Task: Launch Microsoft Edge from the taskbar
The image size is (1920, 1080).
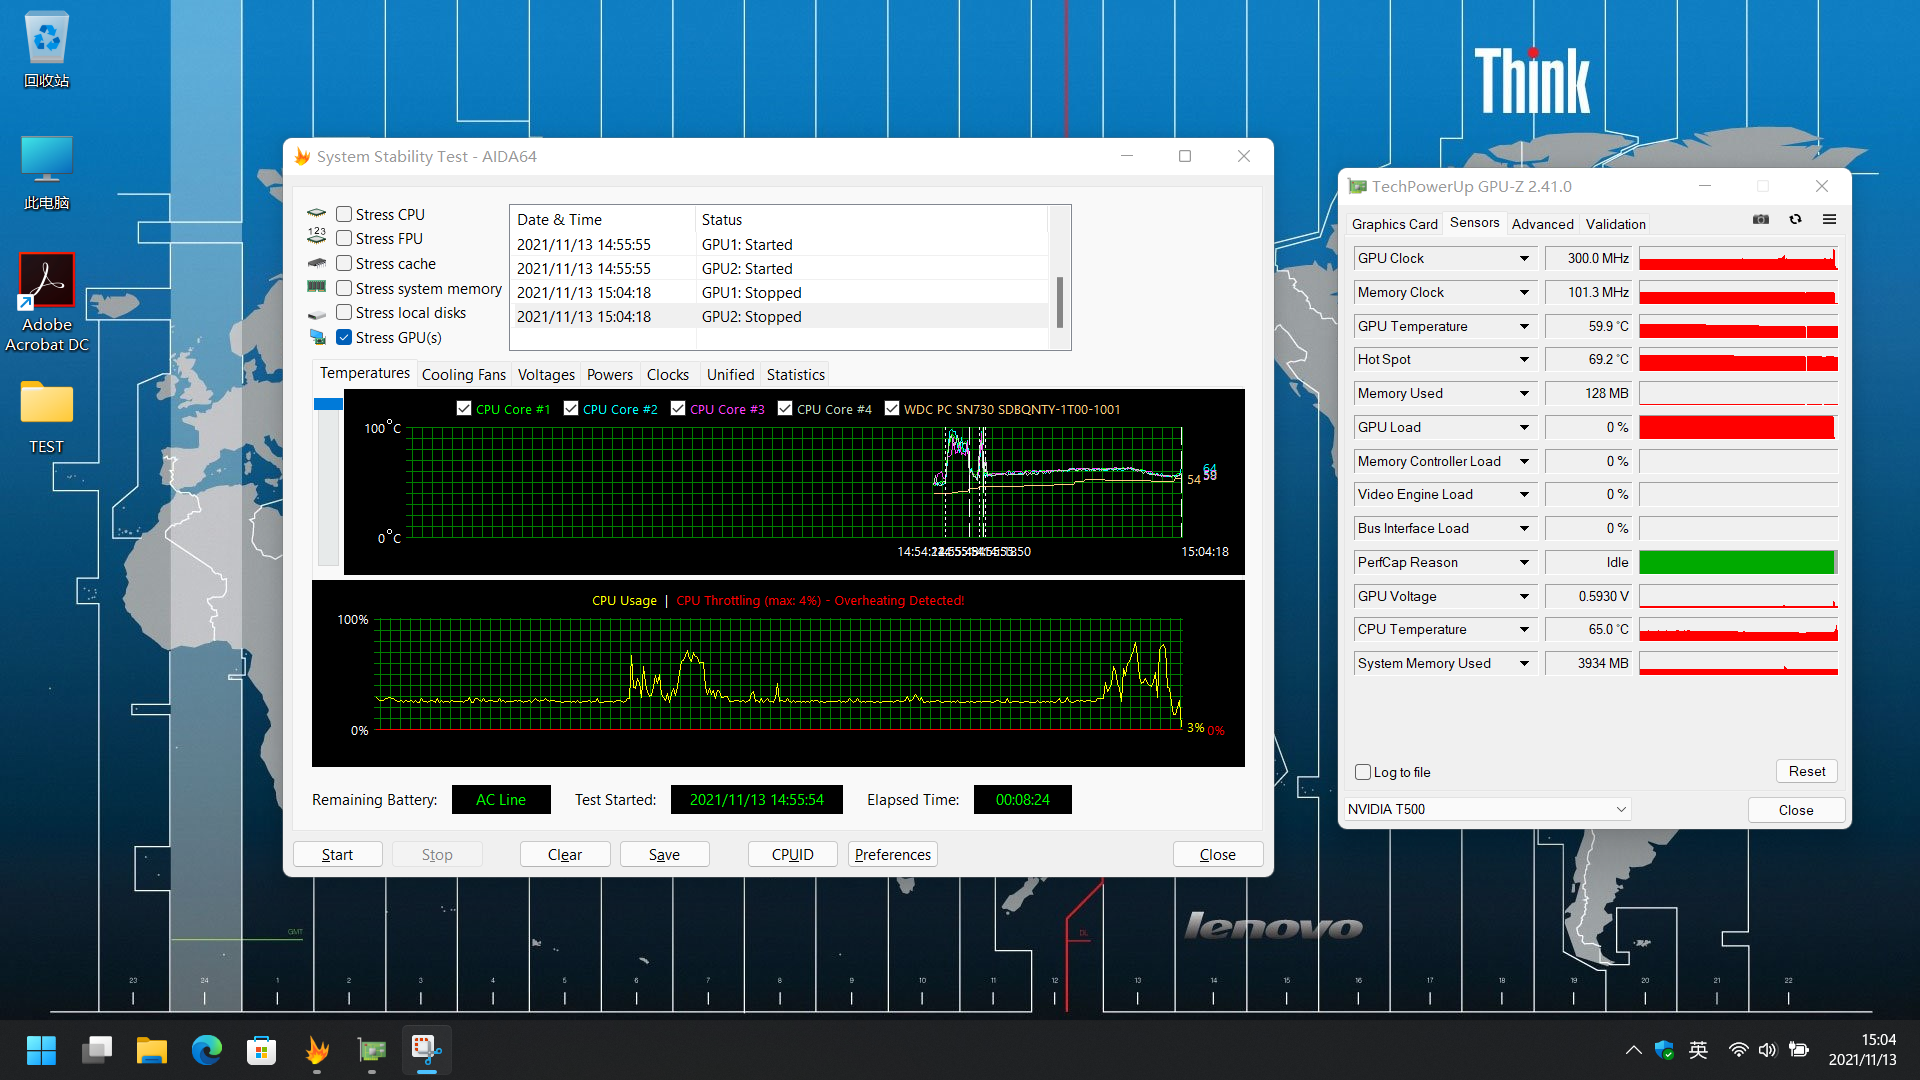Action: click(207, 1050)
